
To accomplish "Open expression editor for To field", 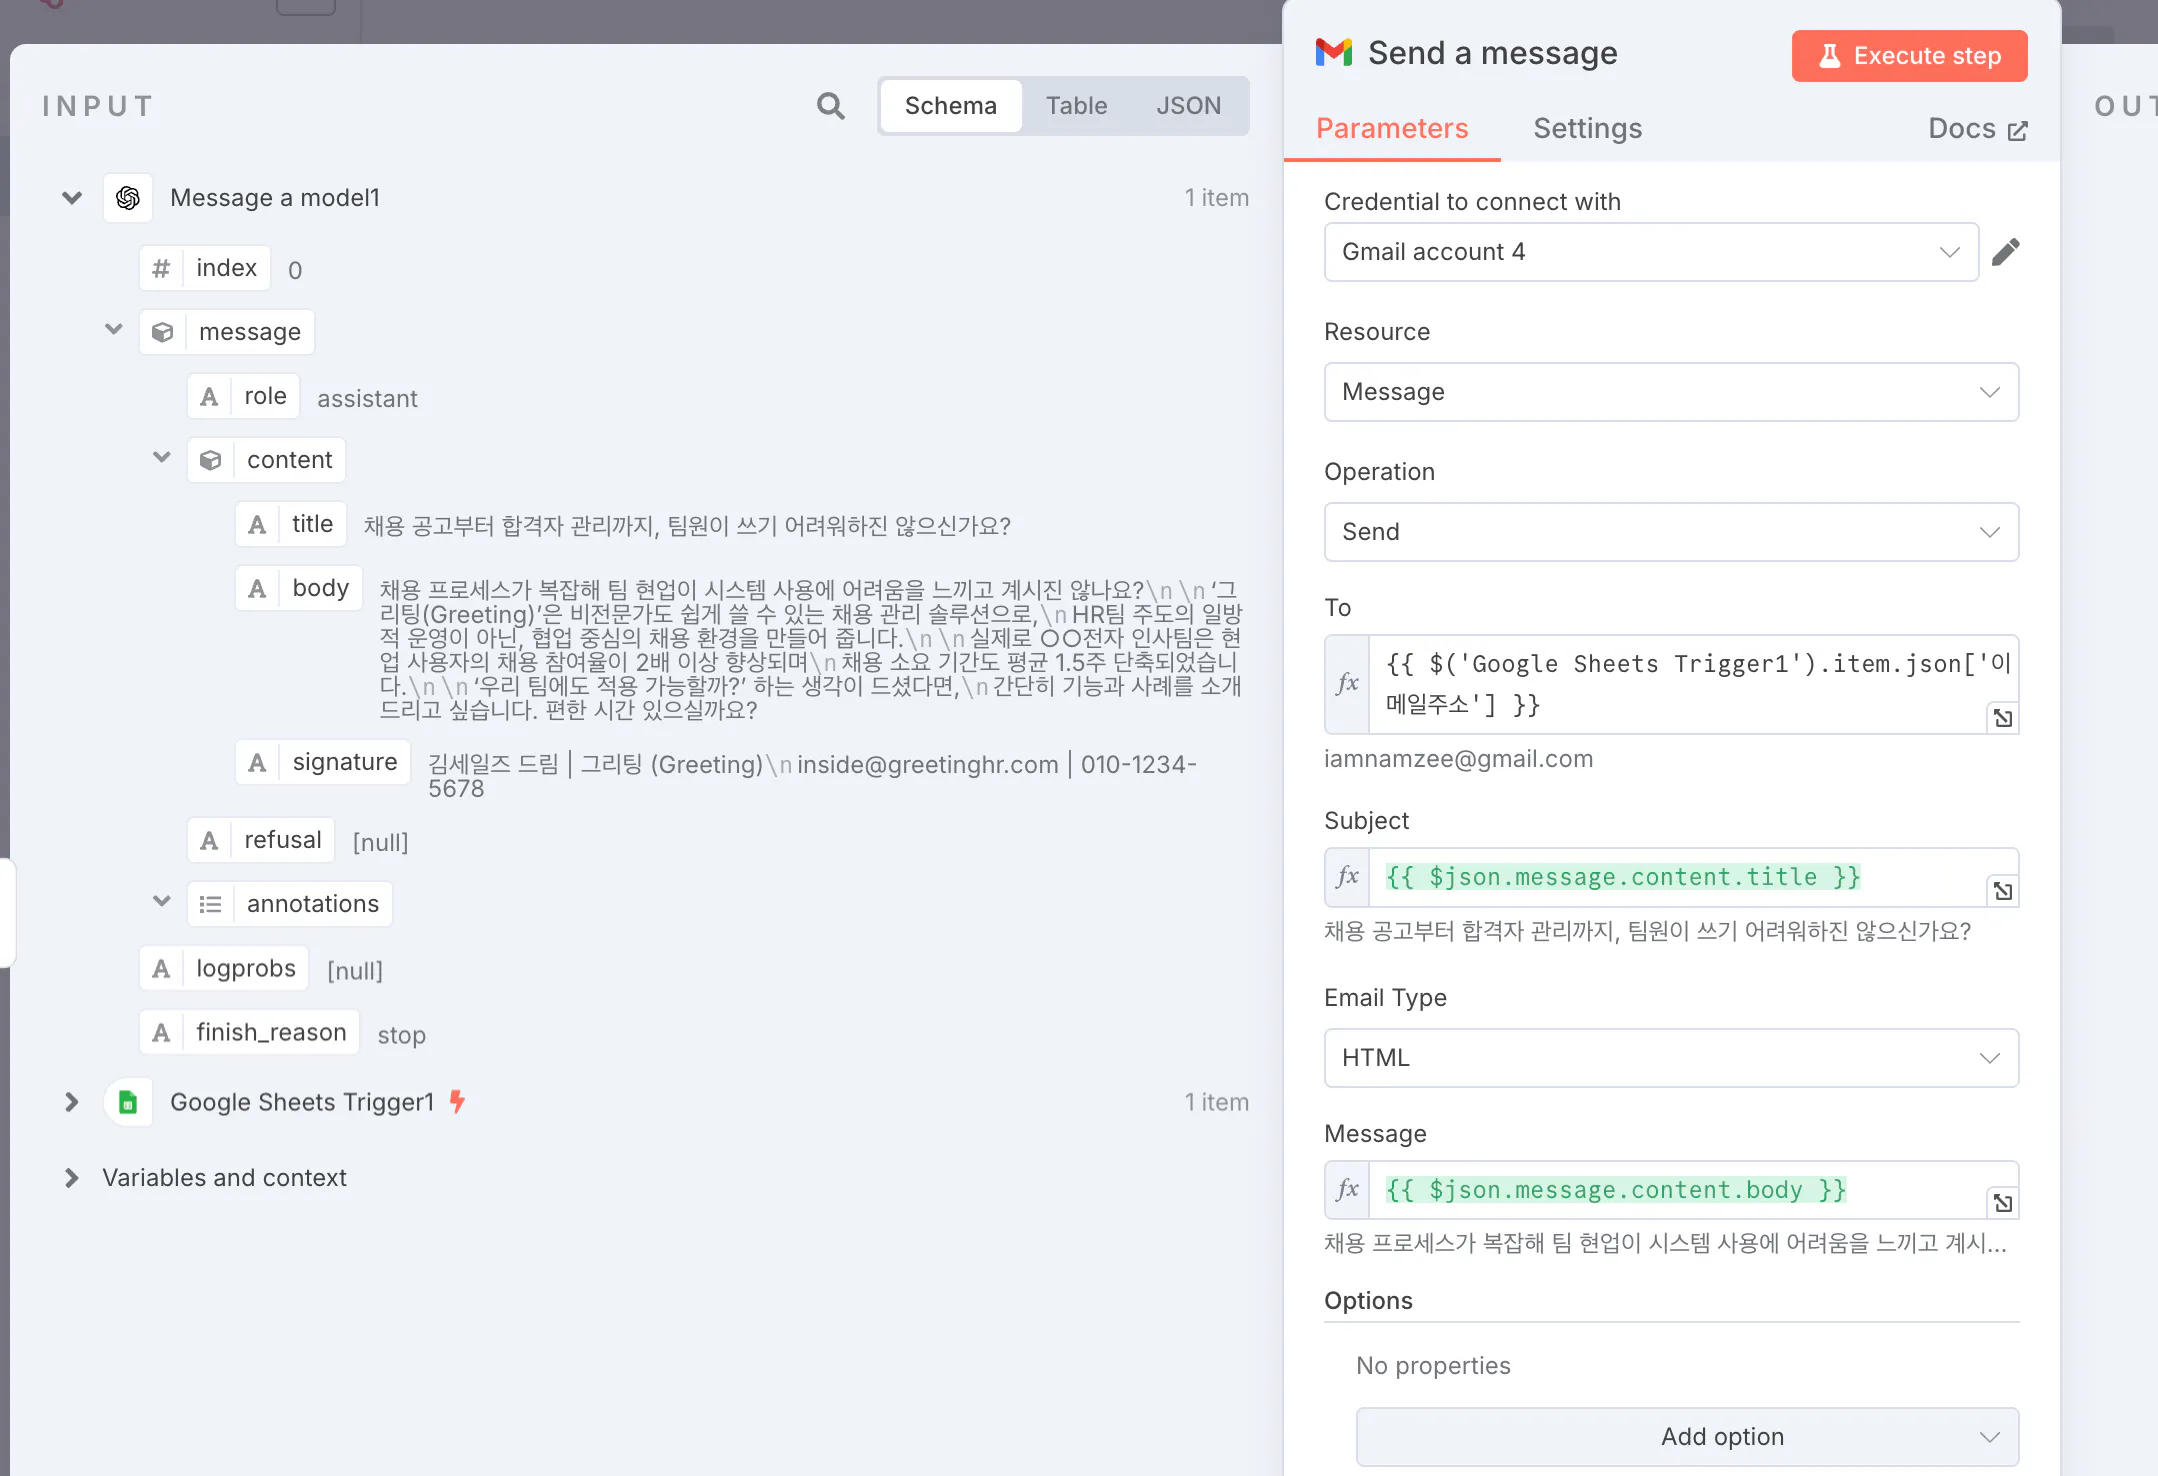I will (2003, 718).
